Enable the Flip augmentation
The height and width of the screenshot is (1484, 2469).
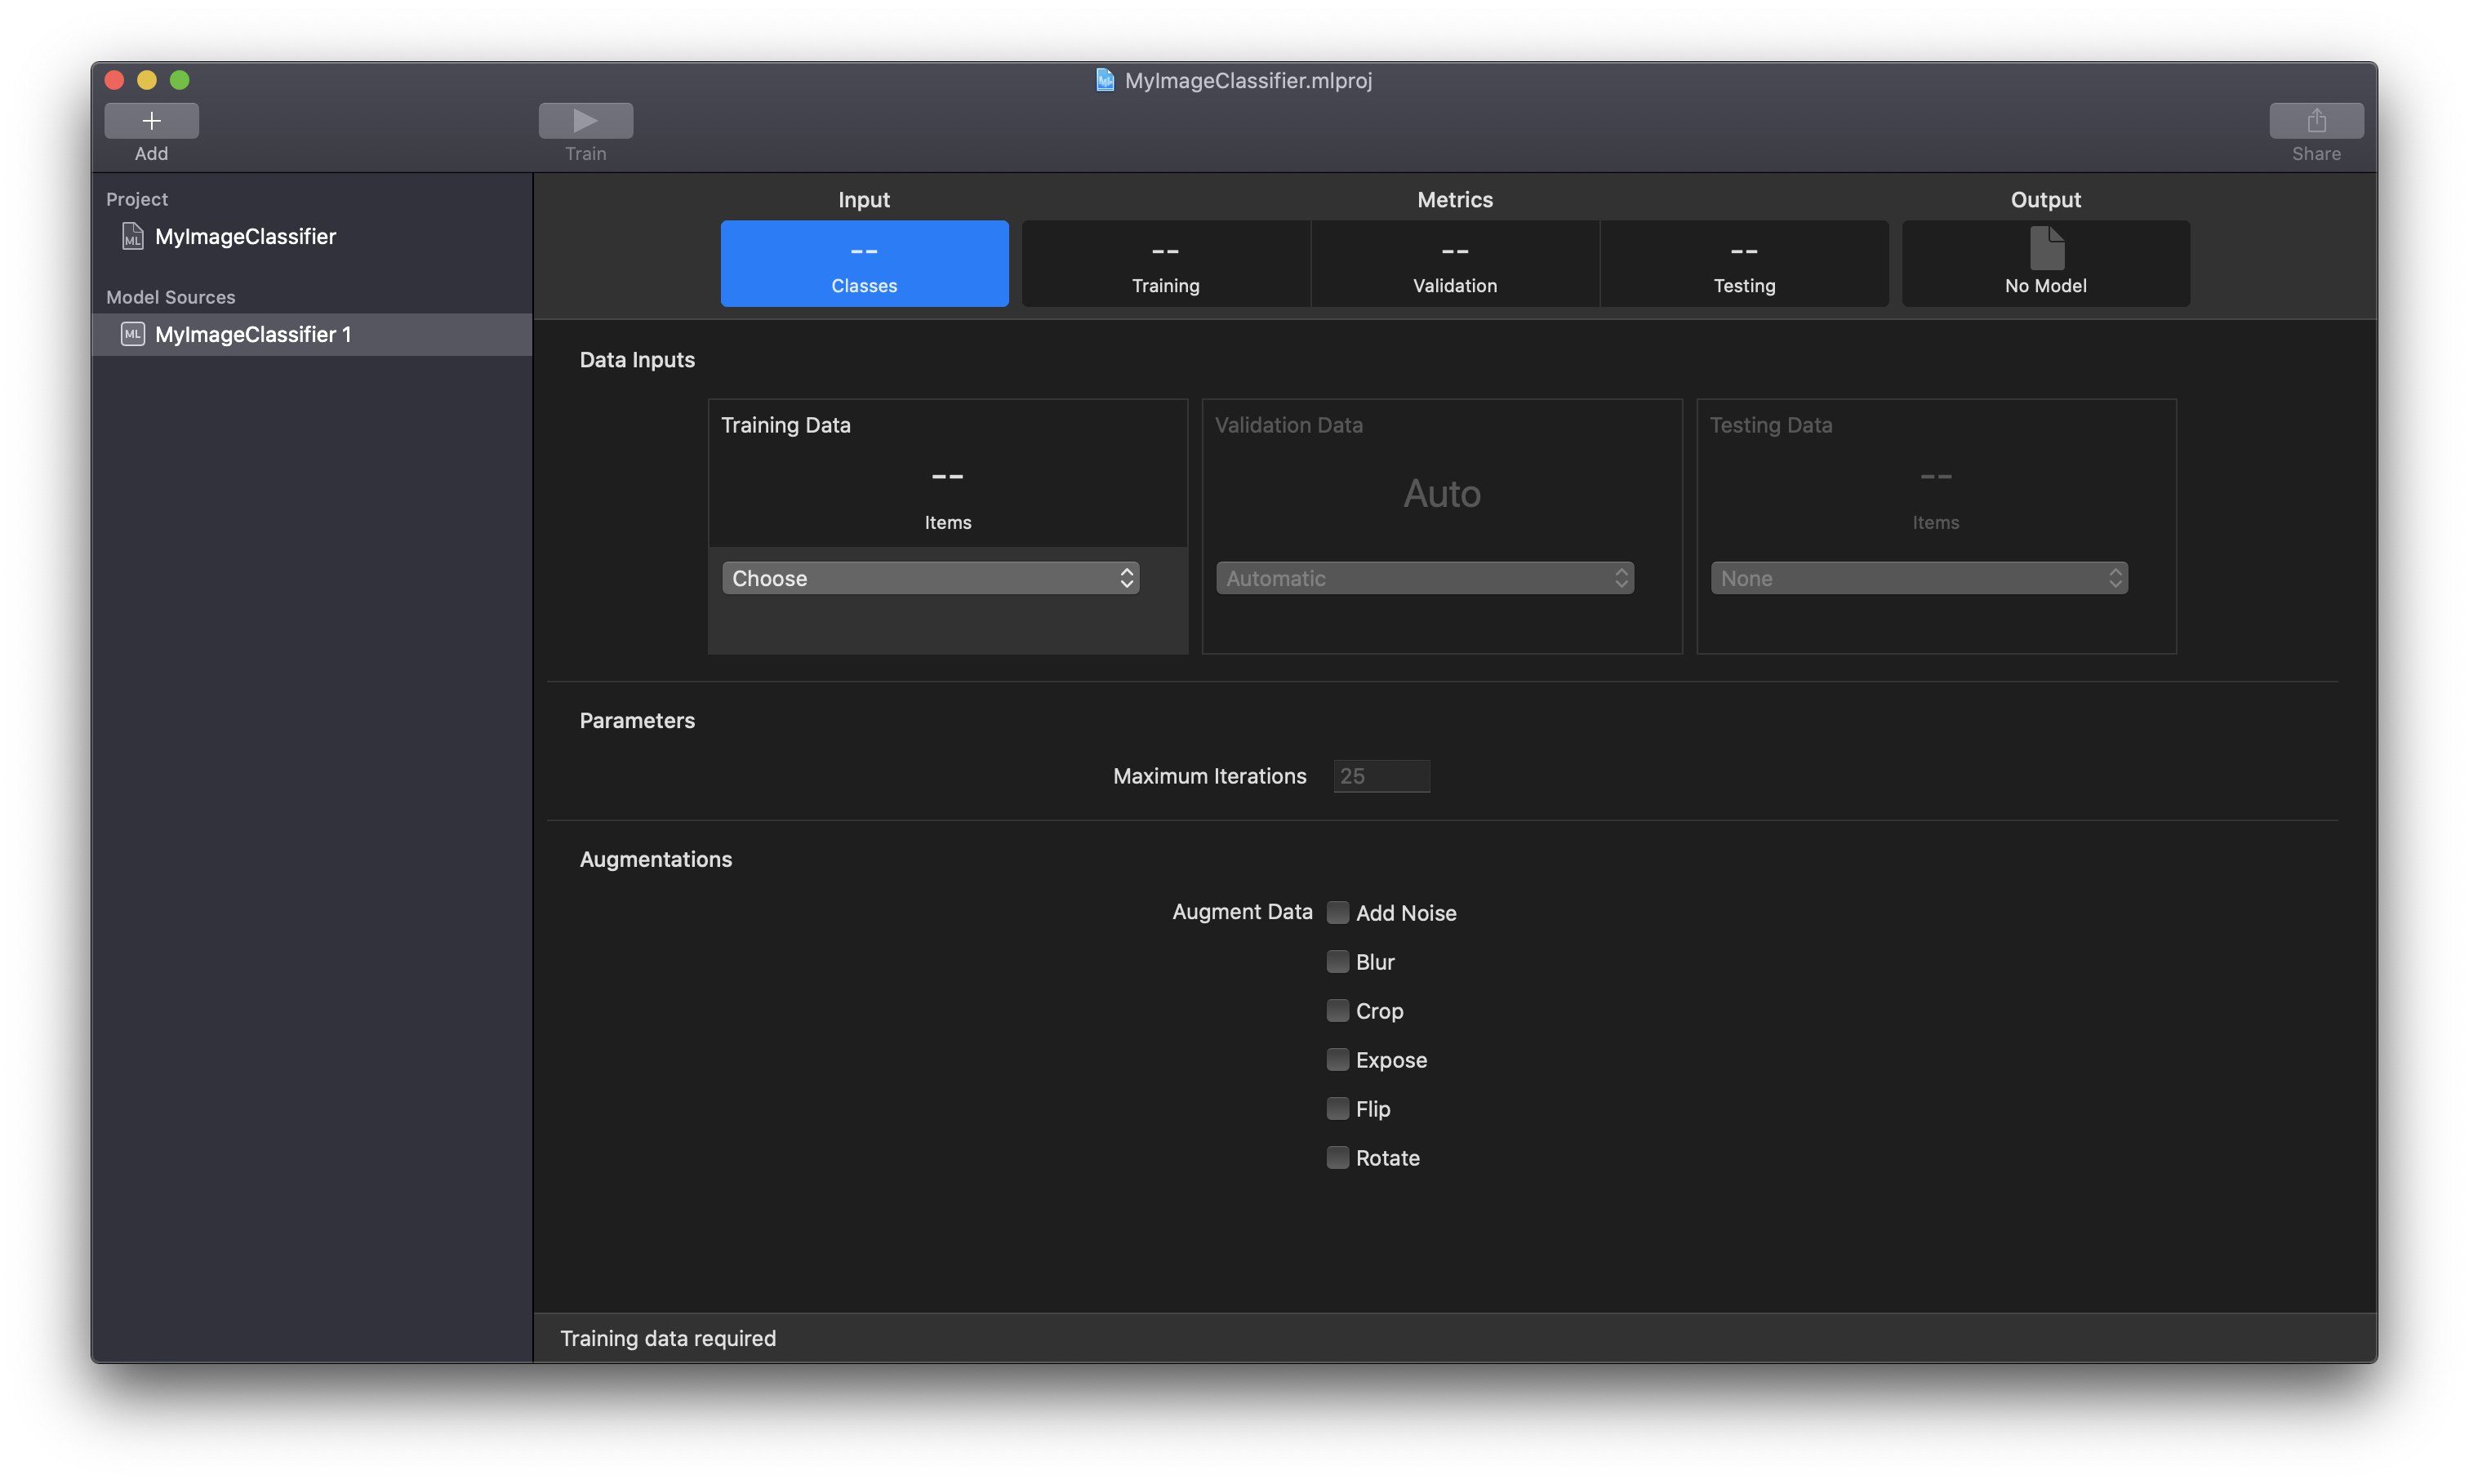1337,1108
